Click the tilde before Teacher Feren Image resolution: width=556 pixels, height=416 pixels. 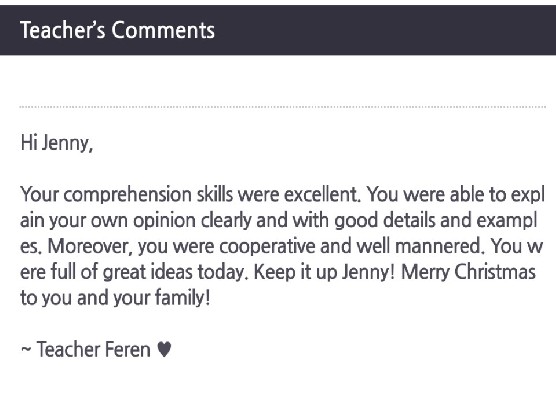(26, 349)
